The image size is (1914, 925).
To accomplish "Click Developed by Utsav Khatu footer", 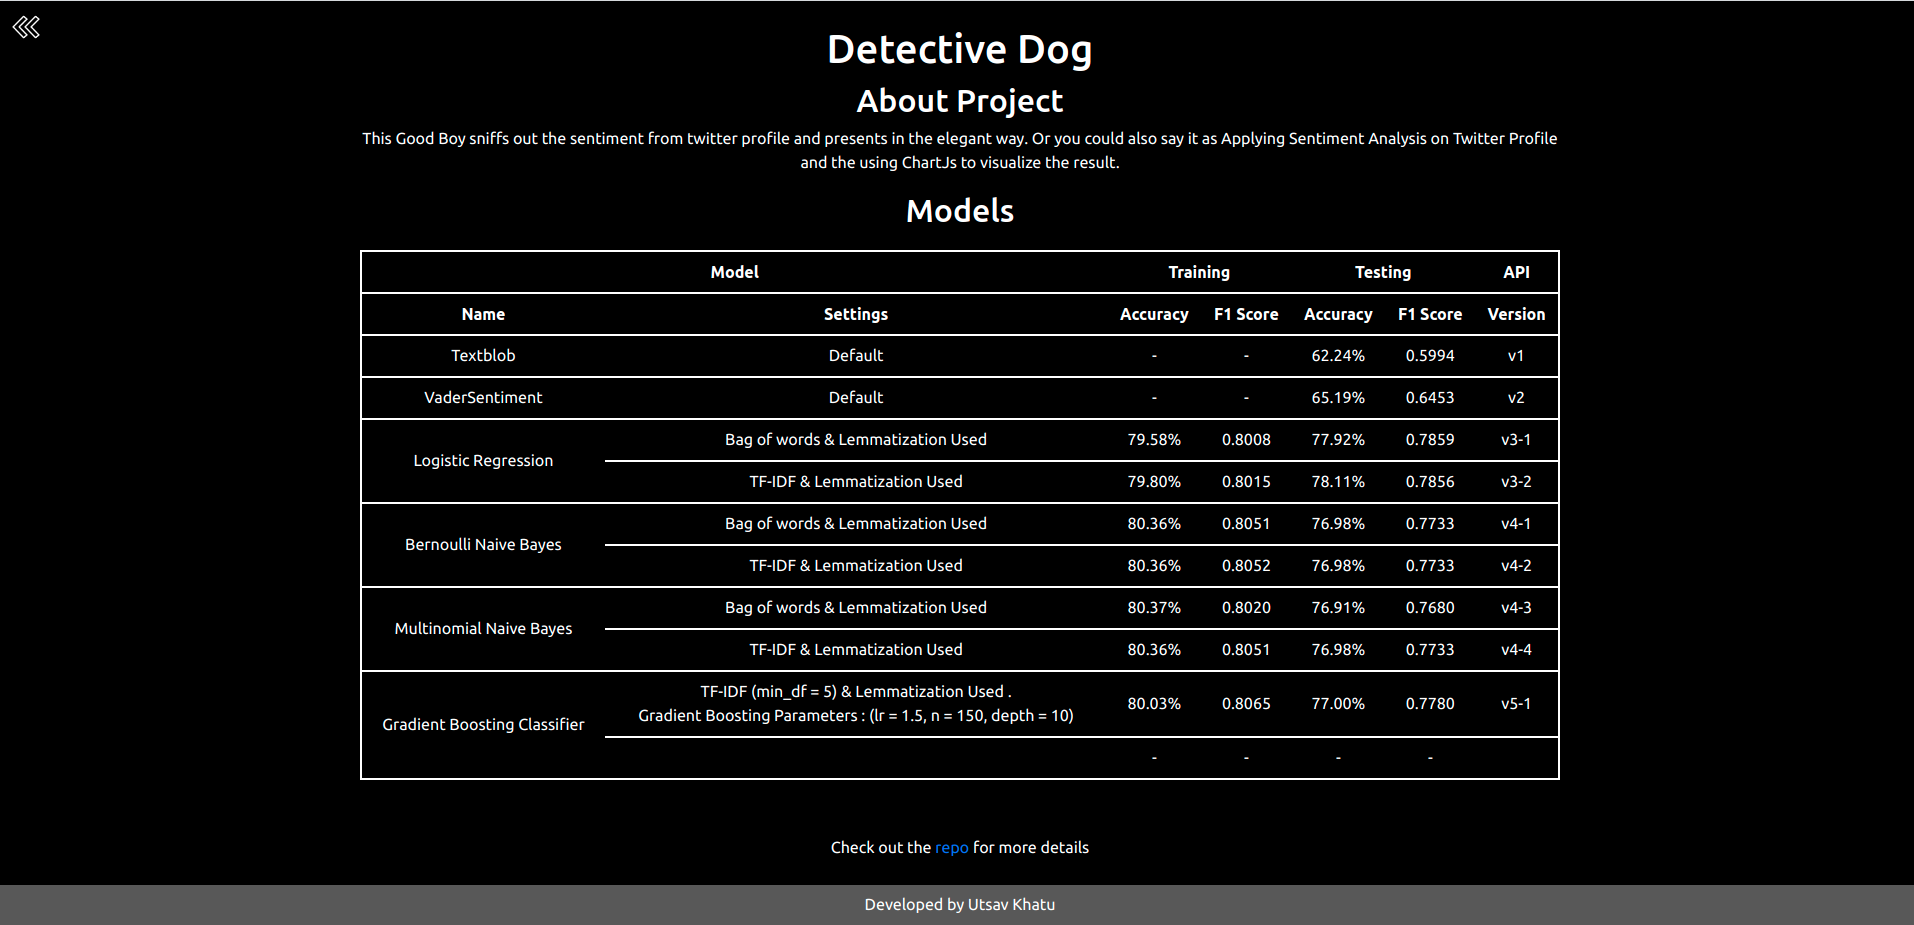I will tap(959, 904).
